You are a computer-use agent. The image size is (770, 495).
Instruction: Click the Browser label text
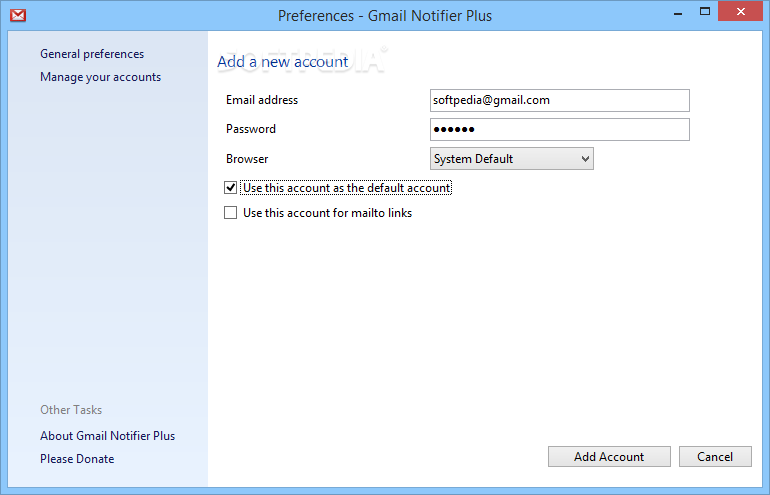pyautogui.click(x=247, y=159)
